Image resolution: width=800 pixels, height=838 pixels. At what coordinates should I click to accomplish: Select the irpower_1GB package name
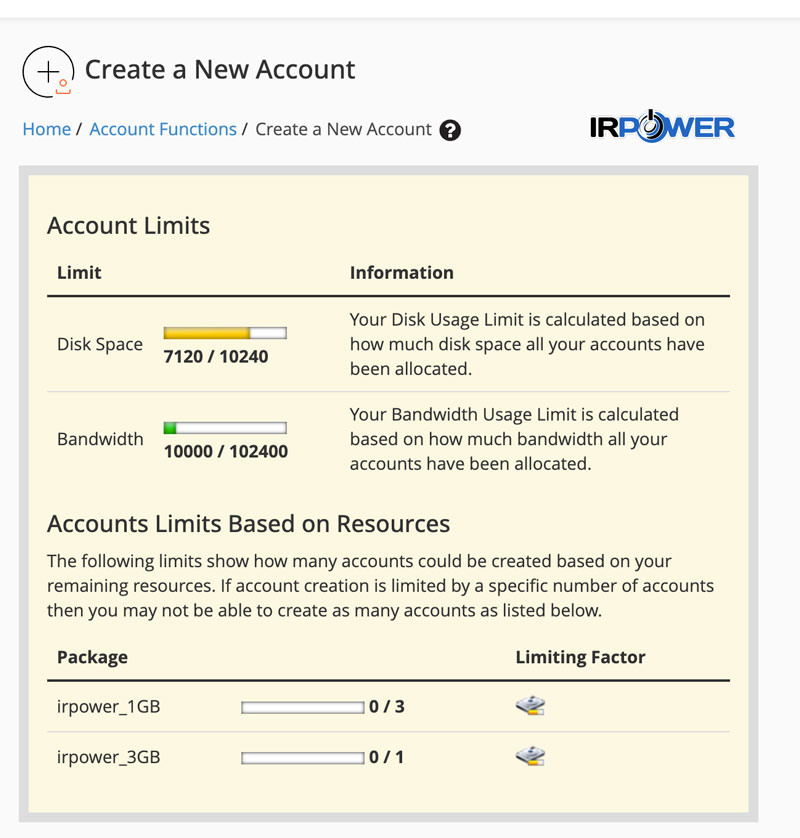coord(108,707)
